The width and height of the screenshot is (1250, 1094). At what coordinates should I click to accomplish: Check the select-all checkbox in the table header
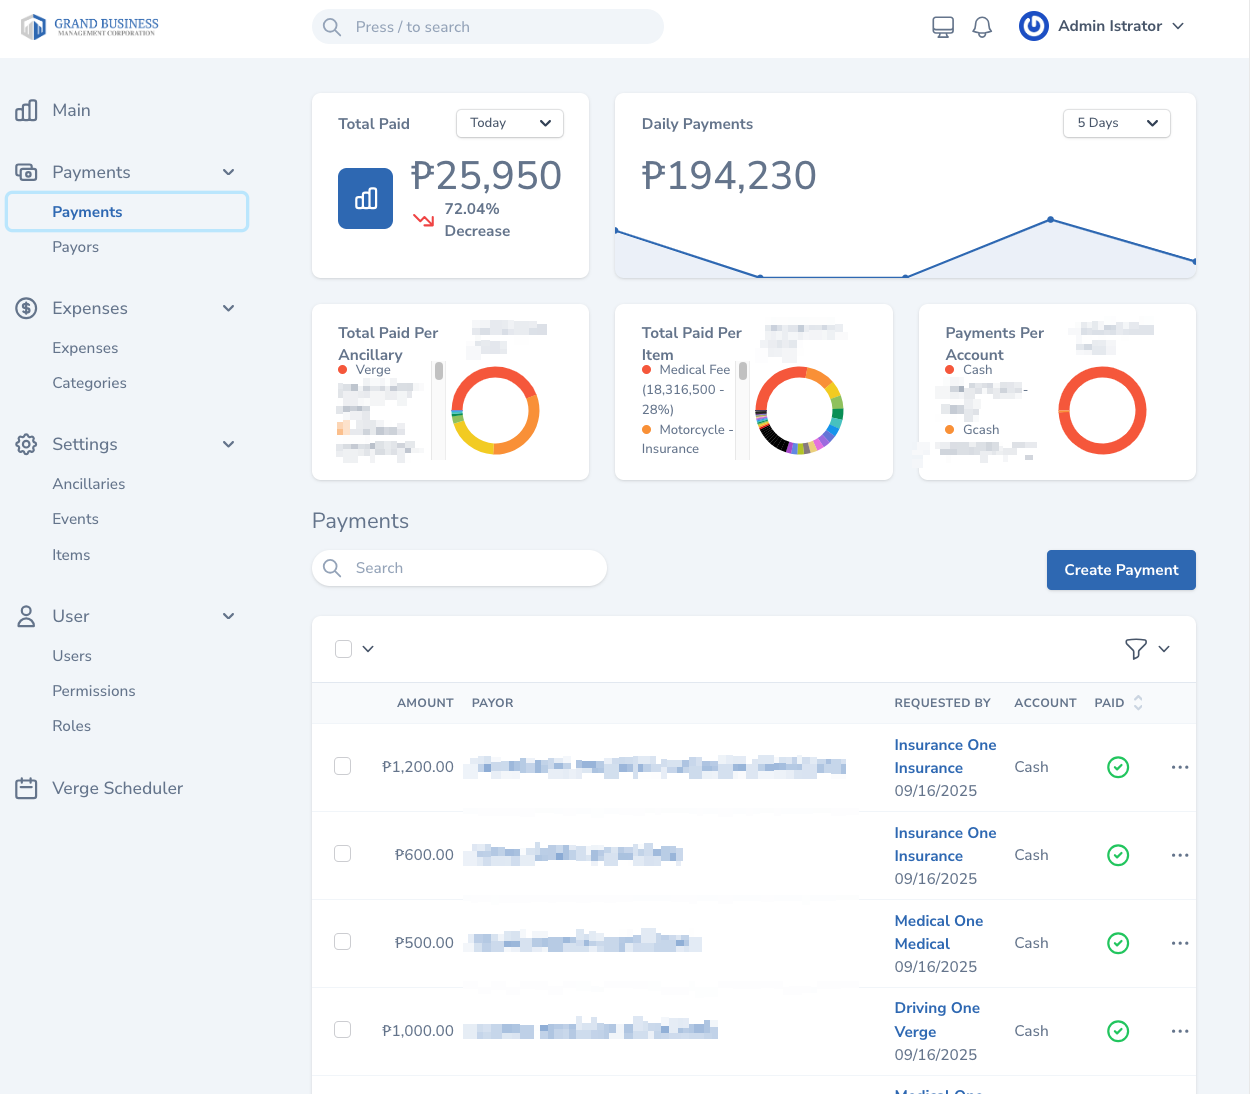click(343, 649)
